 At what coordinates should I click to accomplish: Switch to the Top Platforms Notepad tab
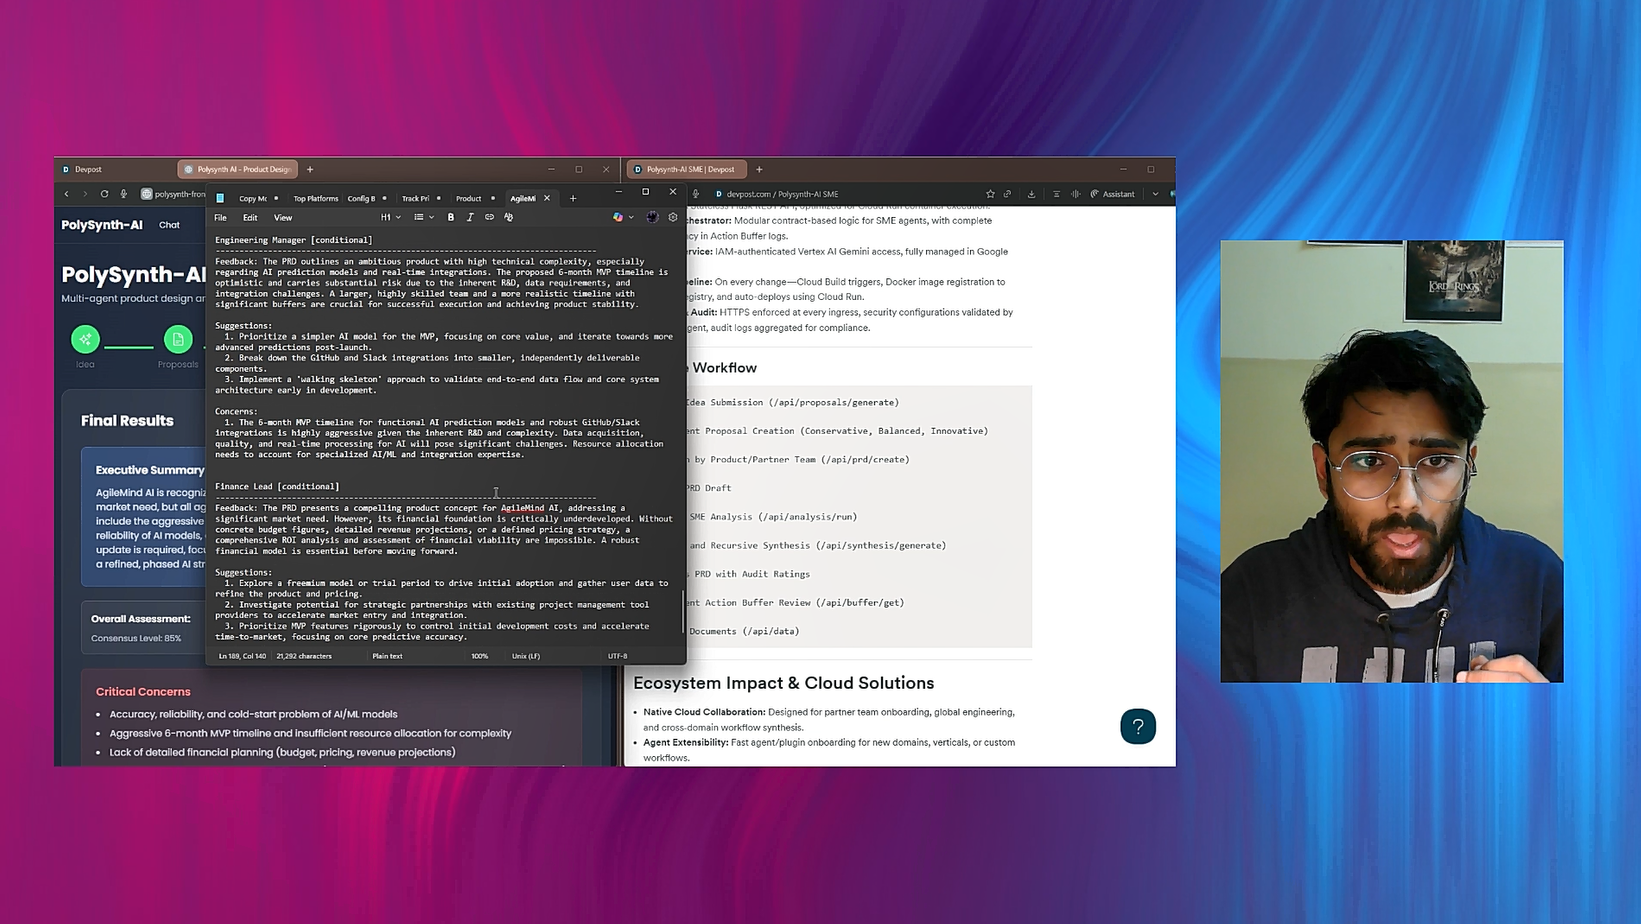[x=316, y=198]
